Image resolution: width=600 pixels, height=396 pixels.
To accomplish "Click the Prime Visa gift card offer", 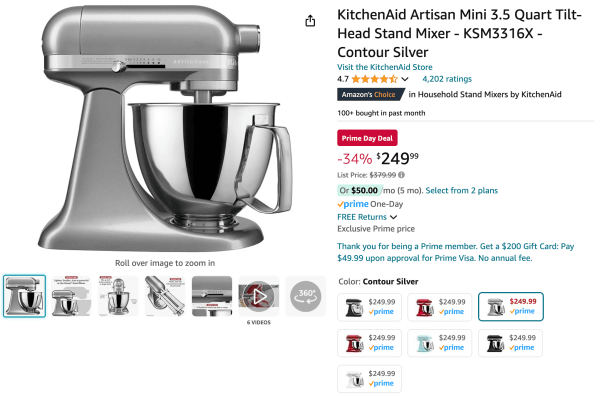I will click(x=455, y=252).
